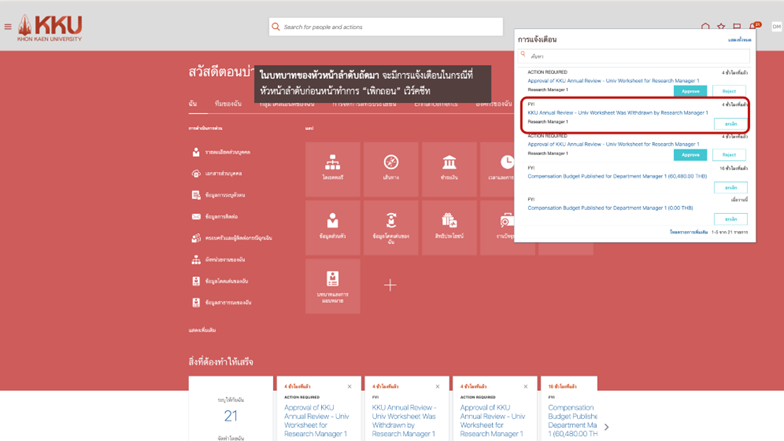
Task: Open the ID badge tile
Action: (x=332, y=285)
